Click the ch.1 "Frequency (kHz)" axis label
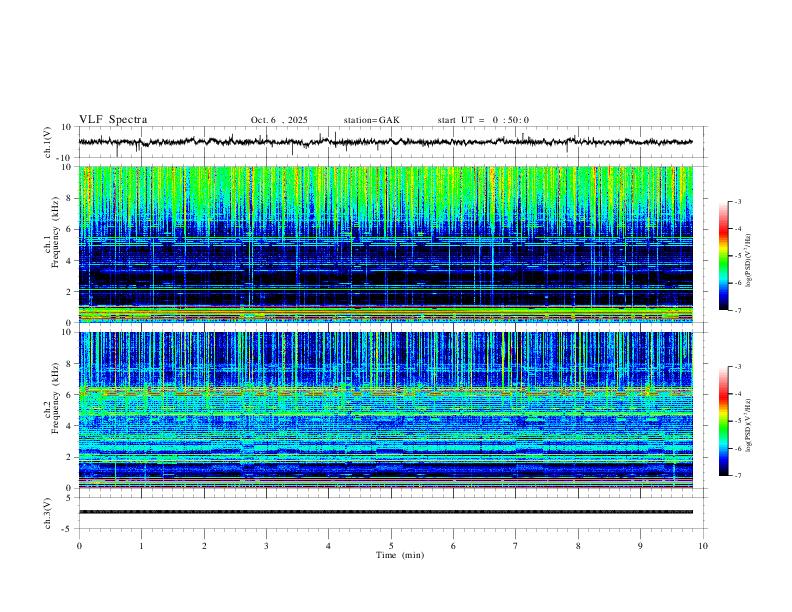 click(56, 233)
